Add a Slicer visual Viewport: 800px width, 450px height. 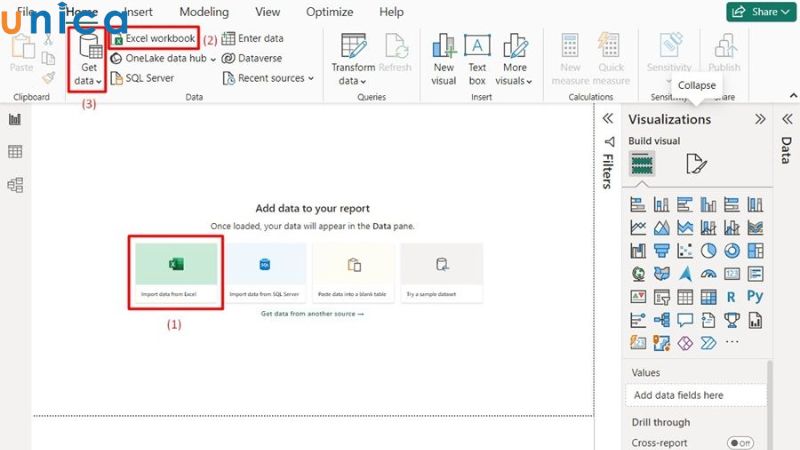point(661,297)
